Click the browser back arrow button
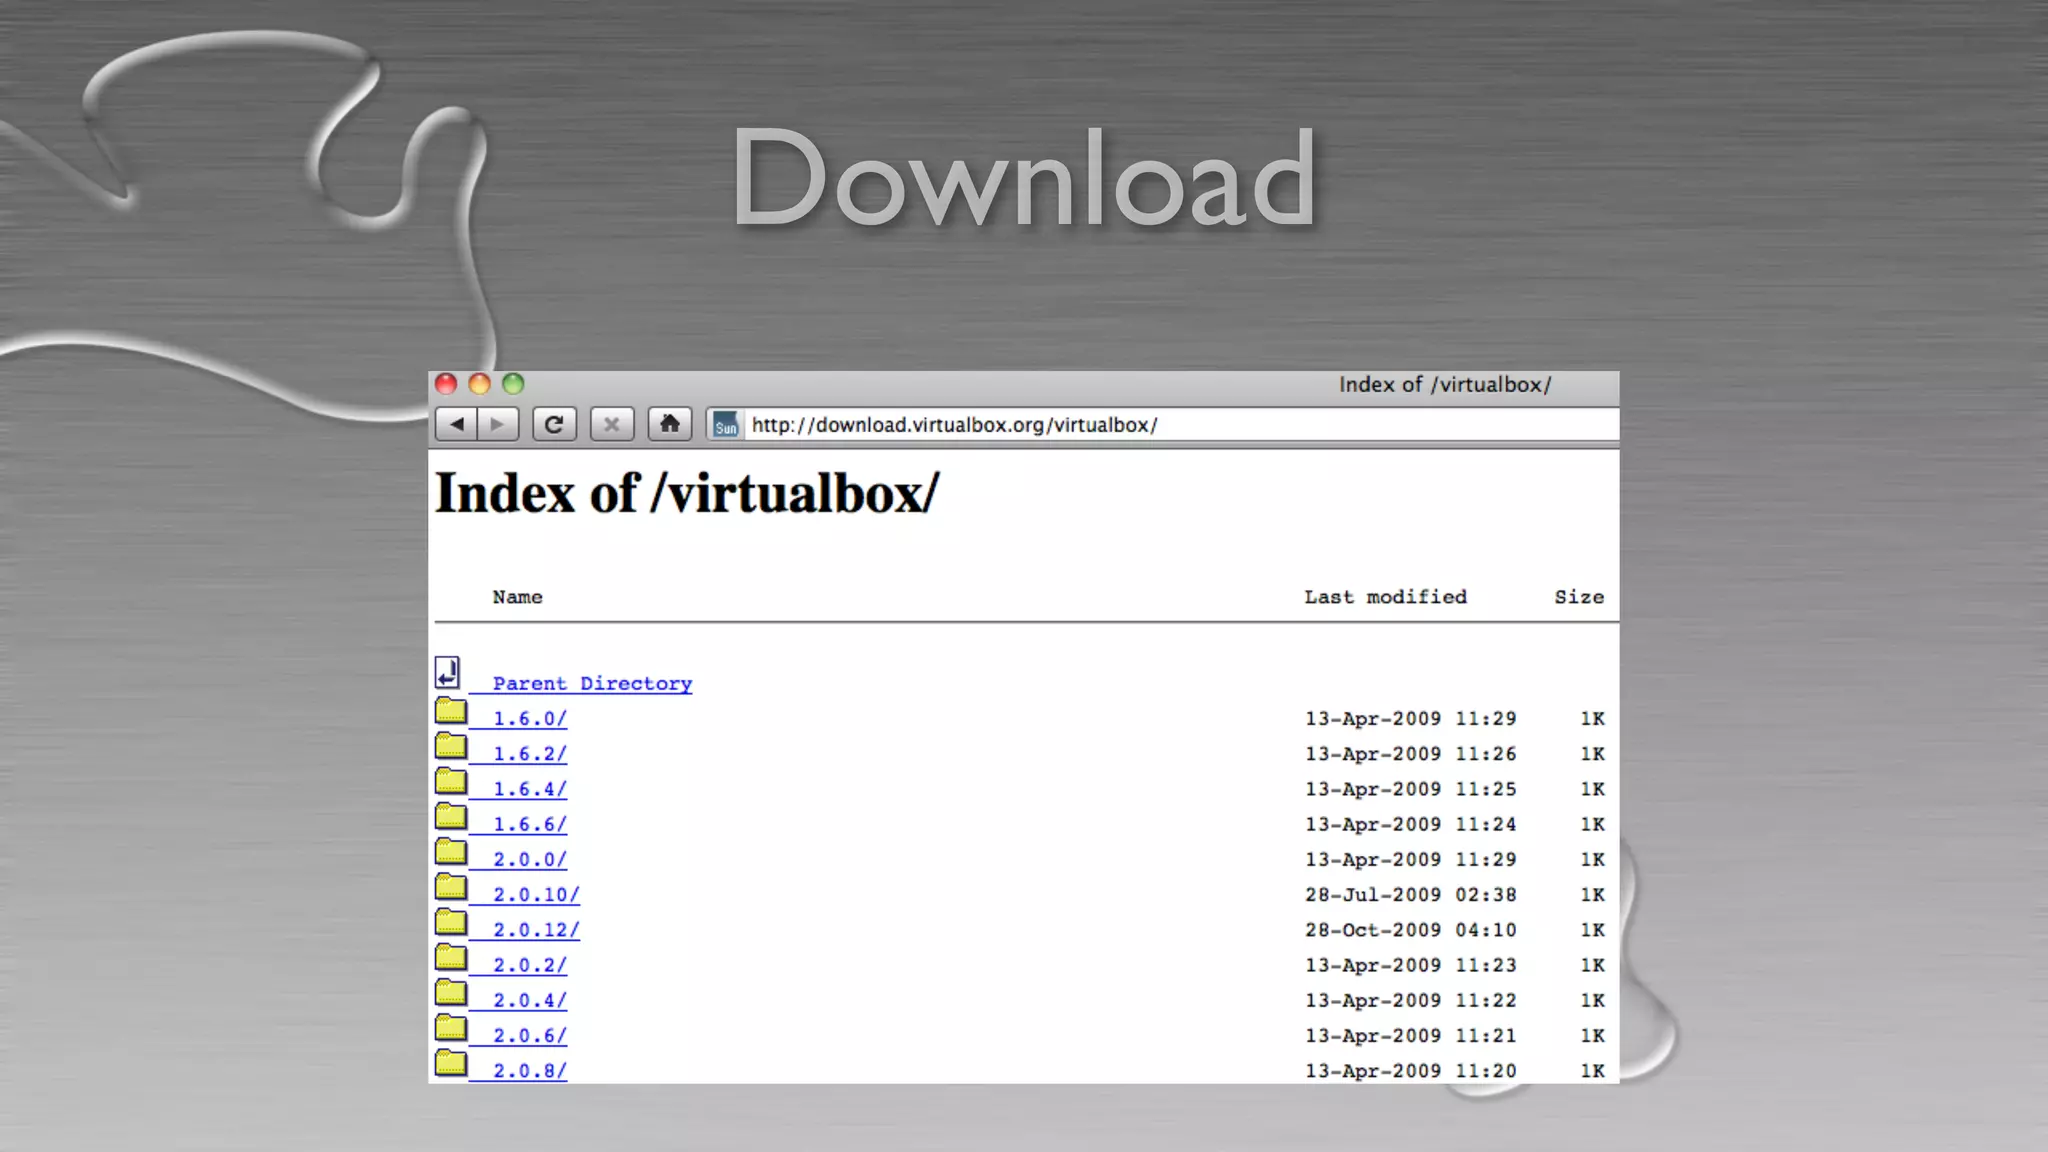The height and width of the screenshot is (1152, 2048). pos(456,424)
